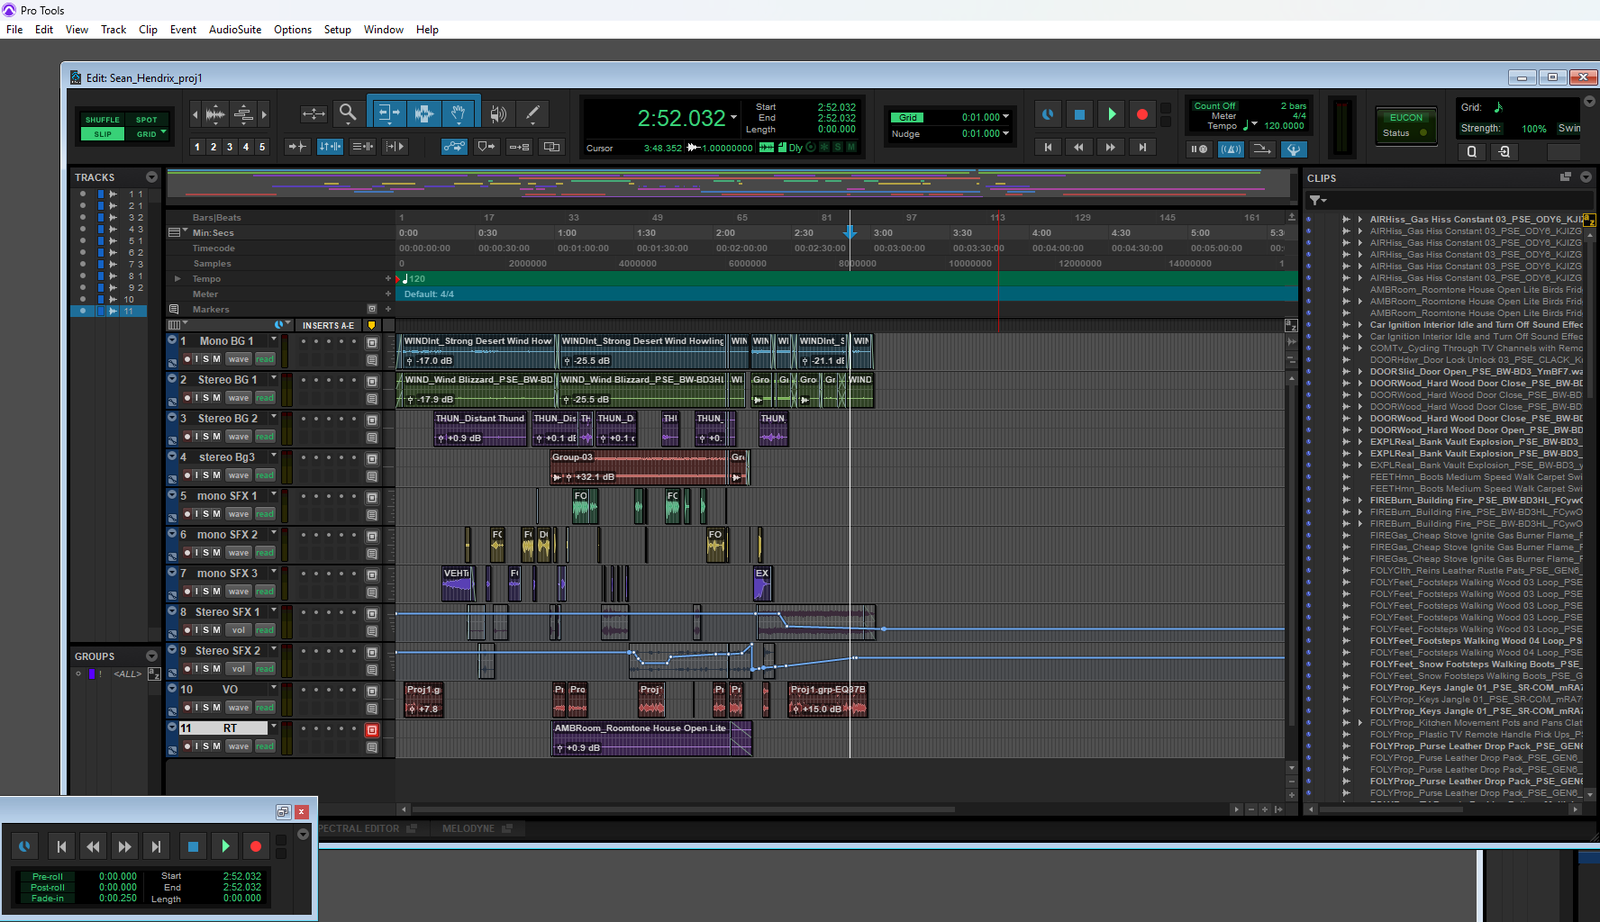Viewport: 1600px width, 922px height.
Task: Solo the VO track
Action: click(206, 708)
